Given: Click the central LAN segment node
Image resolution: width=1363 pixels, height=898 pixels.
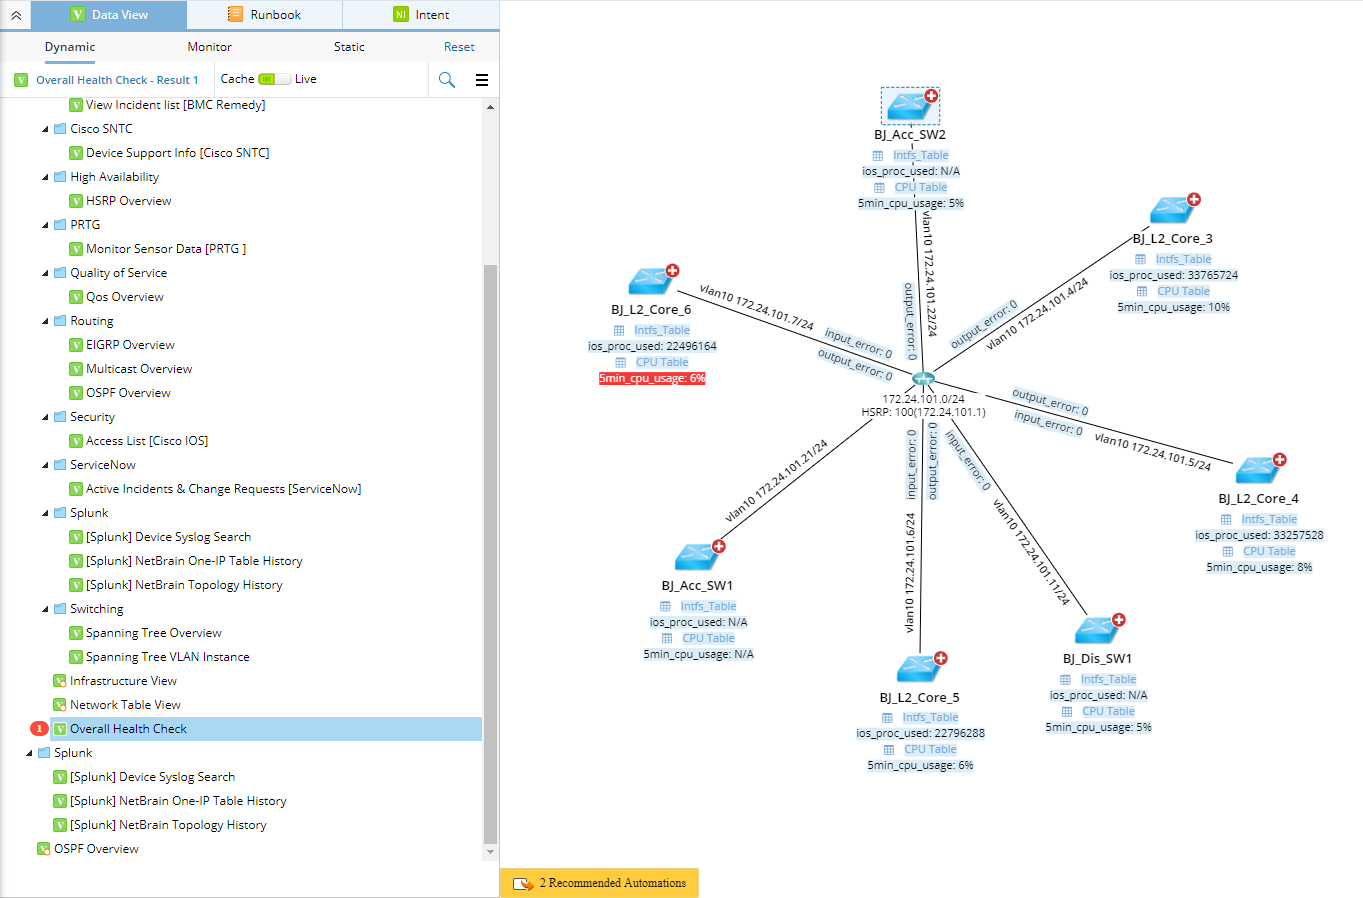Looking at the screenshot, I should coord(924,379).
